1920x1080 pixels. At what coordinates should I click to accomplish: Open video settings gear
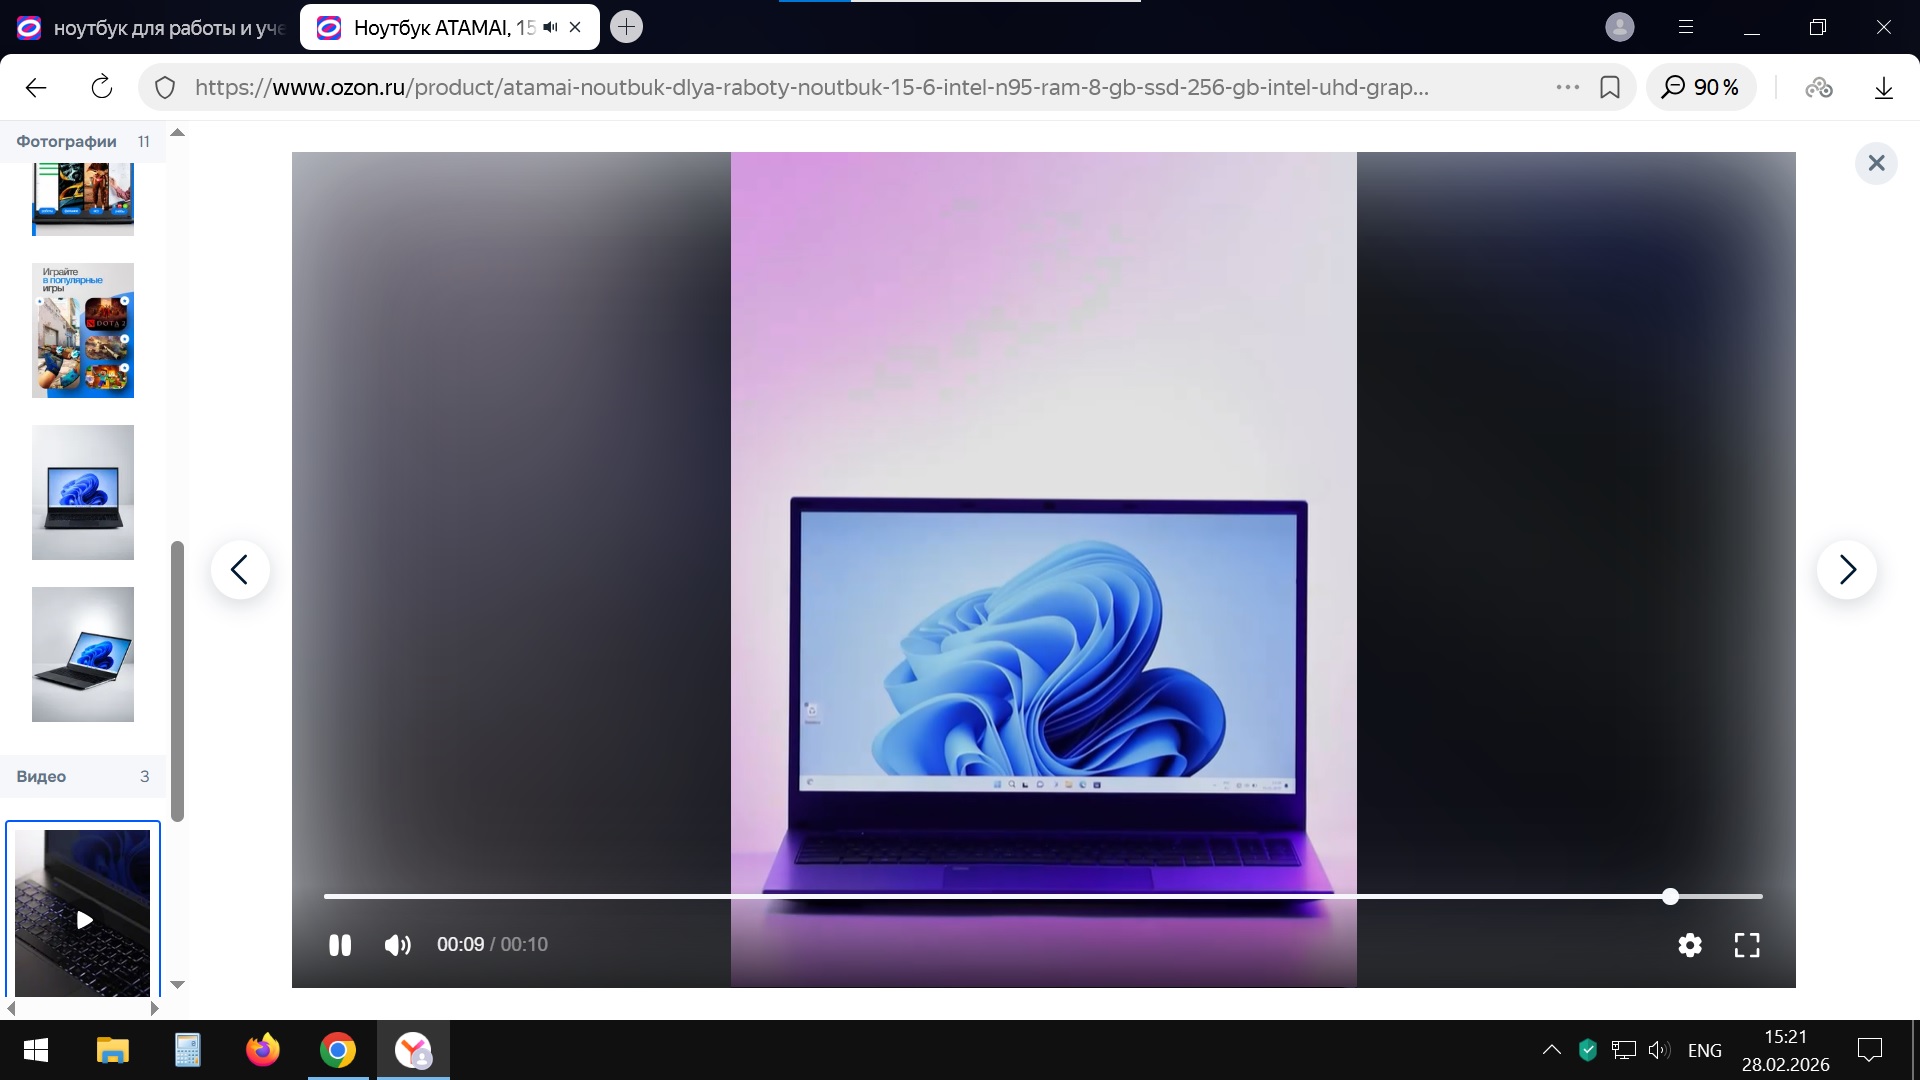[x=1690, y=945]
